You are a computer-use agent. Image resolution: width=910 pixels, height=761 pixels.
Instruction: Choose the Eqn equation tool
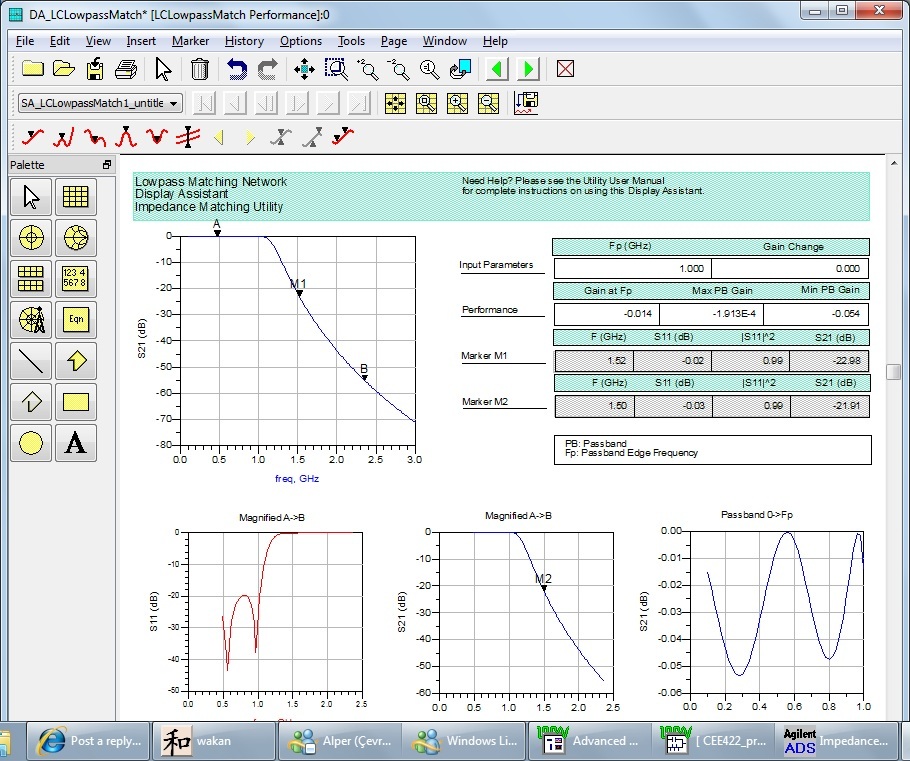coord(76,320)
